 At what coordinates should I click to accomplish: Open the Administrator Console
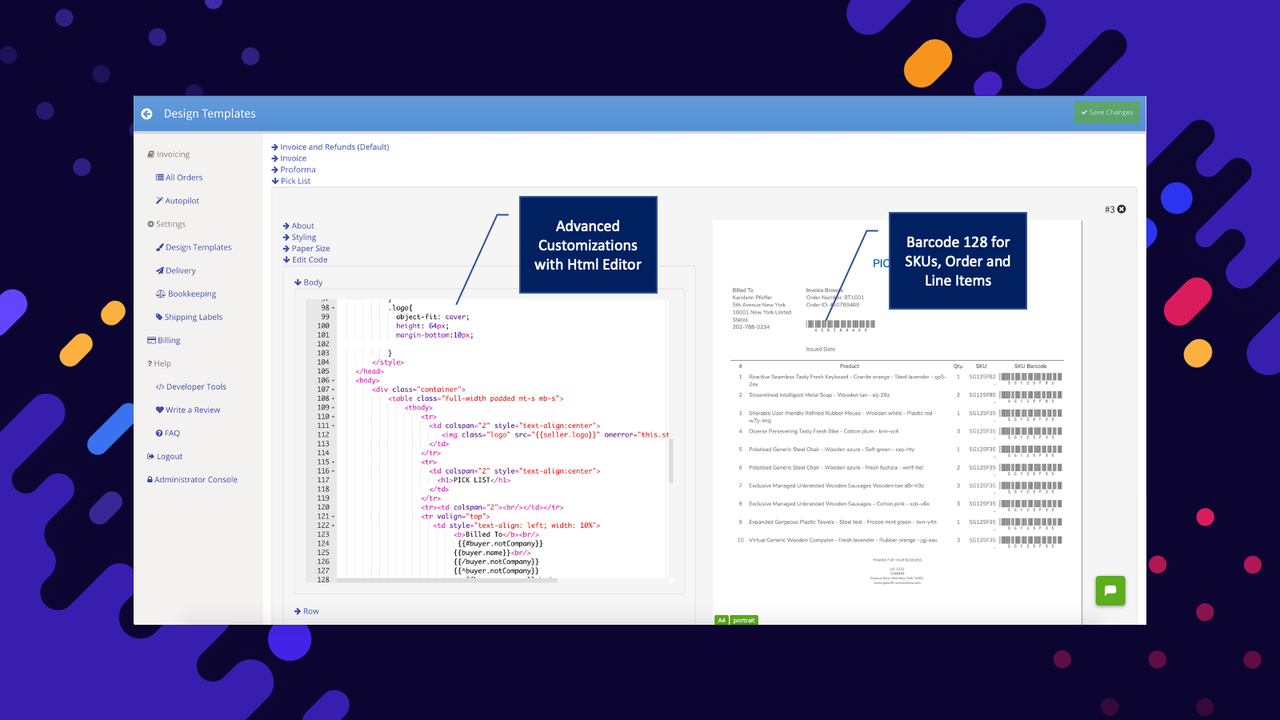pos(192,479)
